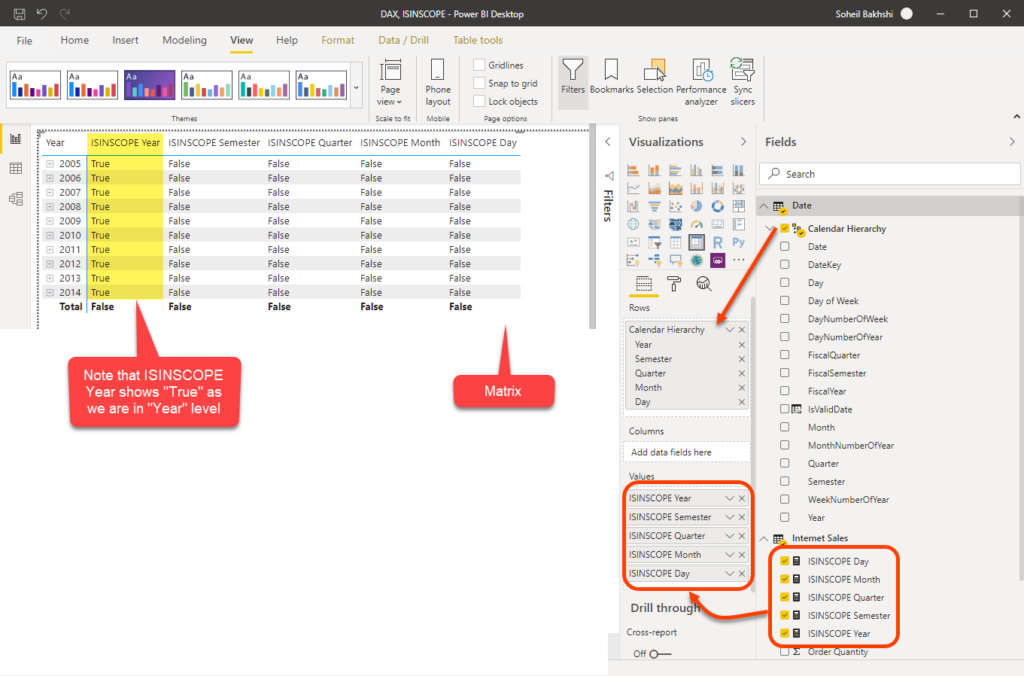Expand the 2014 row in matrix
The image size is (1024, 676).
click(50, 293)
